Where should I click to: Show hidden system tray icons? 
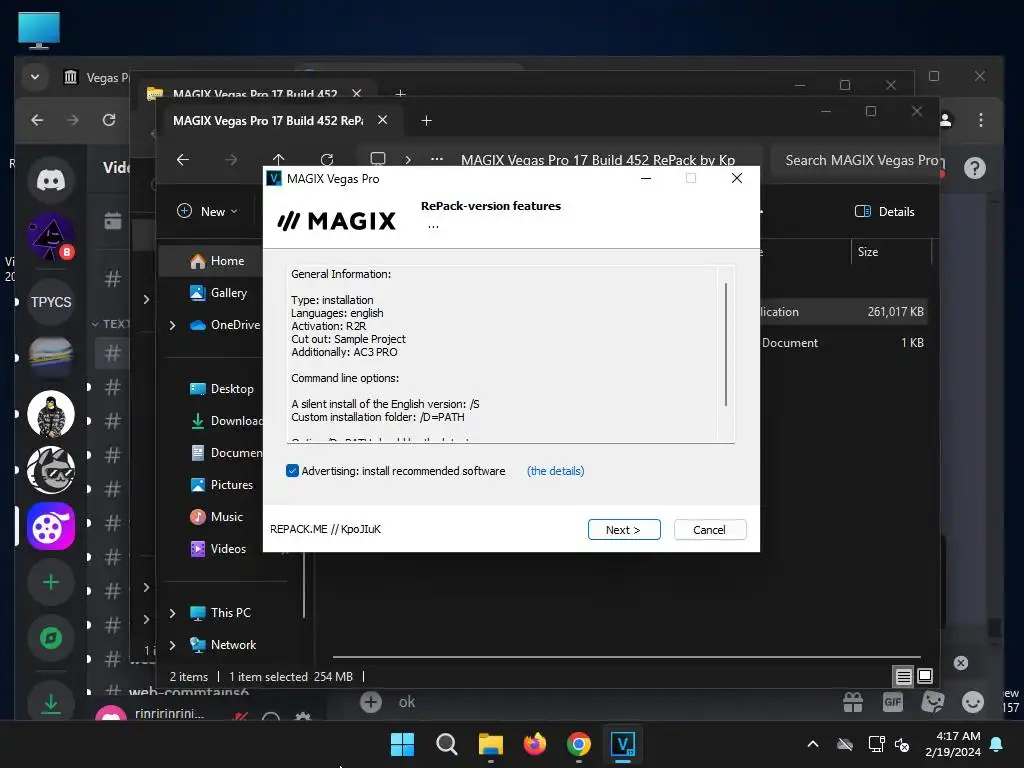click(813, 744)
